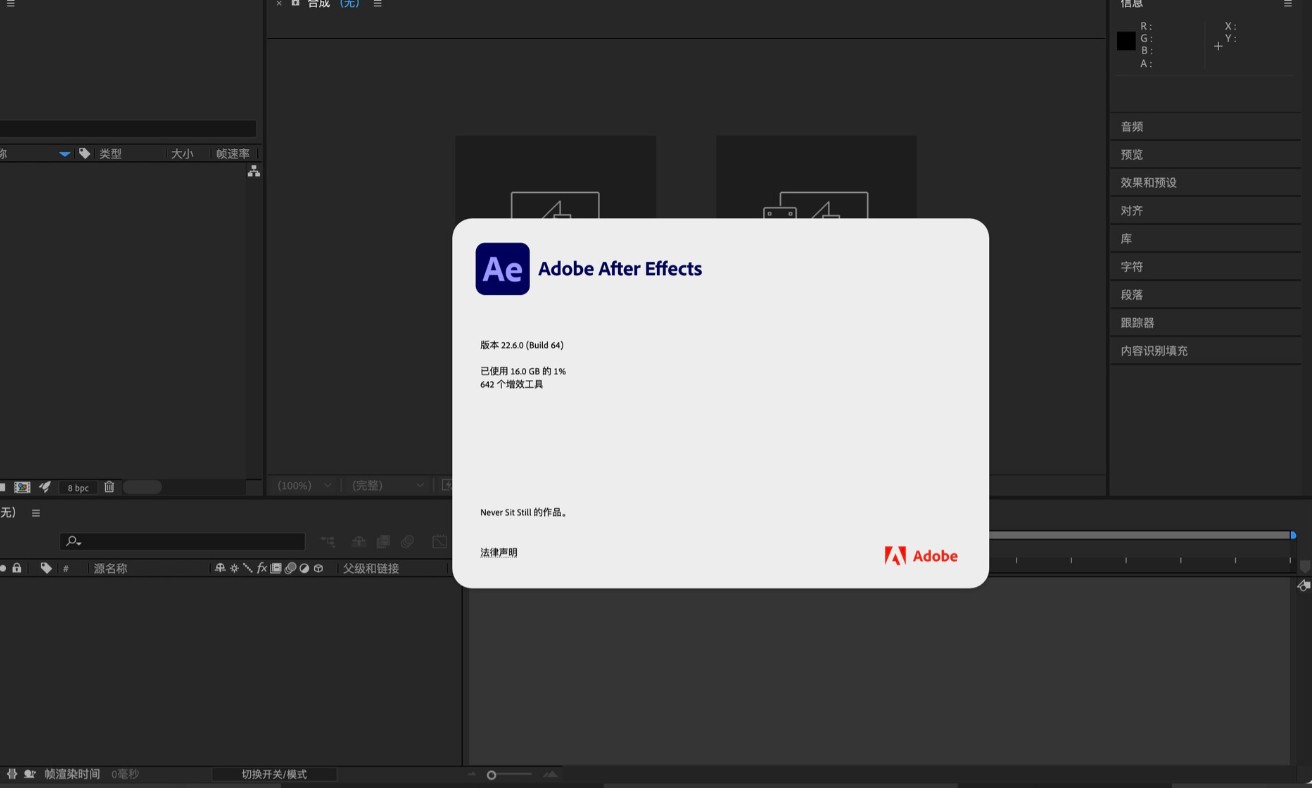Click the 帧速率 column header

tap(233, 154)
